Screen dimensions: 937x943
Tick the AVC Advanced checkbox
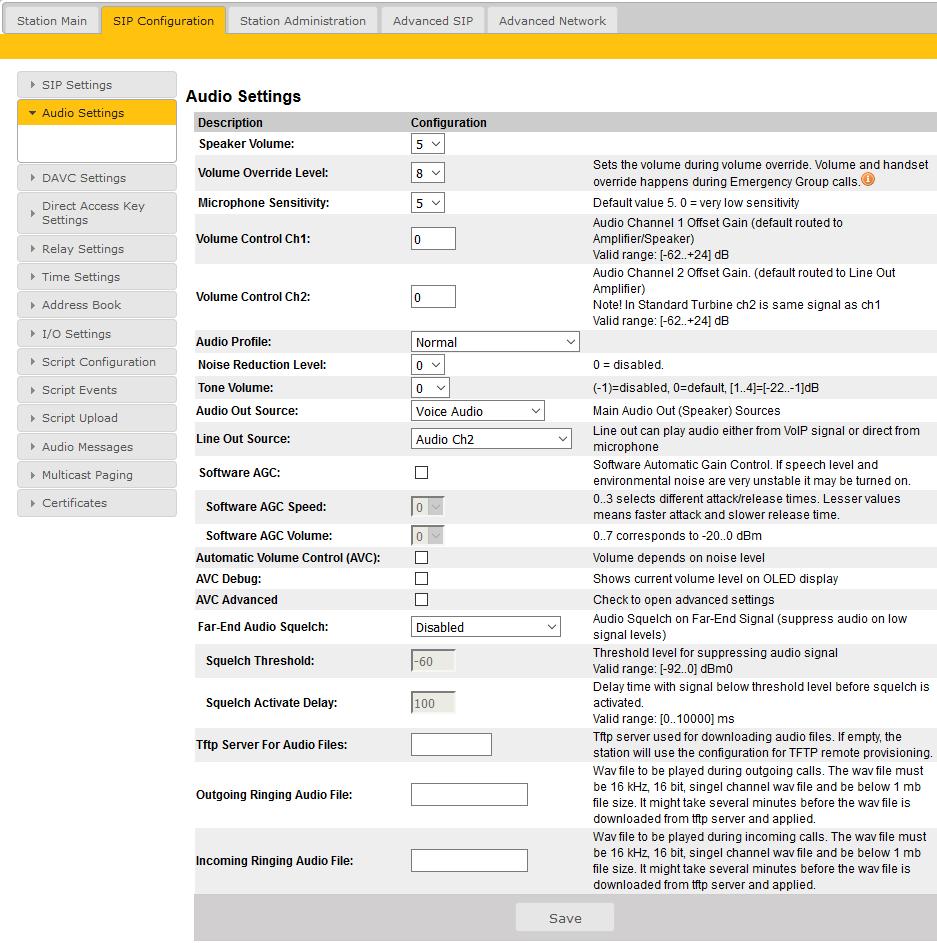coord(421,599)
